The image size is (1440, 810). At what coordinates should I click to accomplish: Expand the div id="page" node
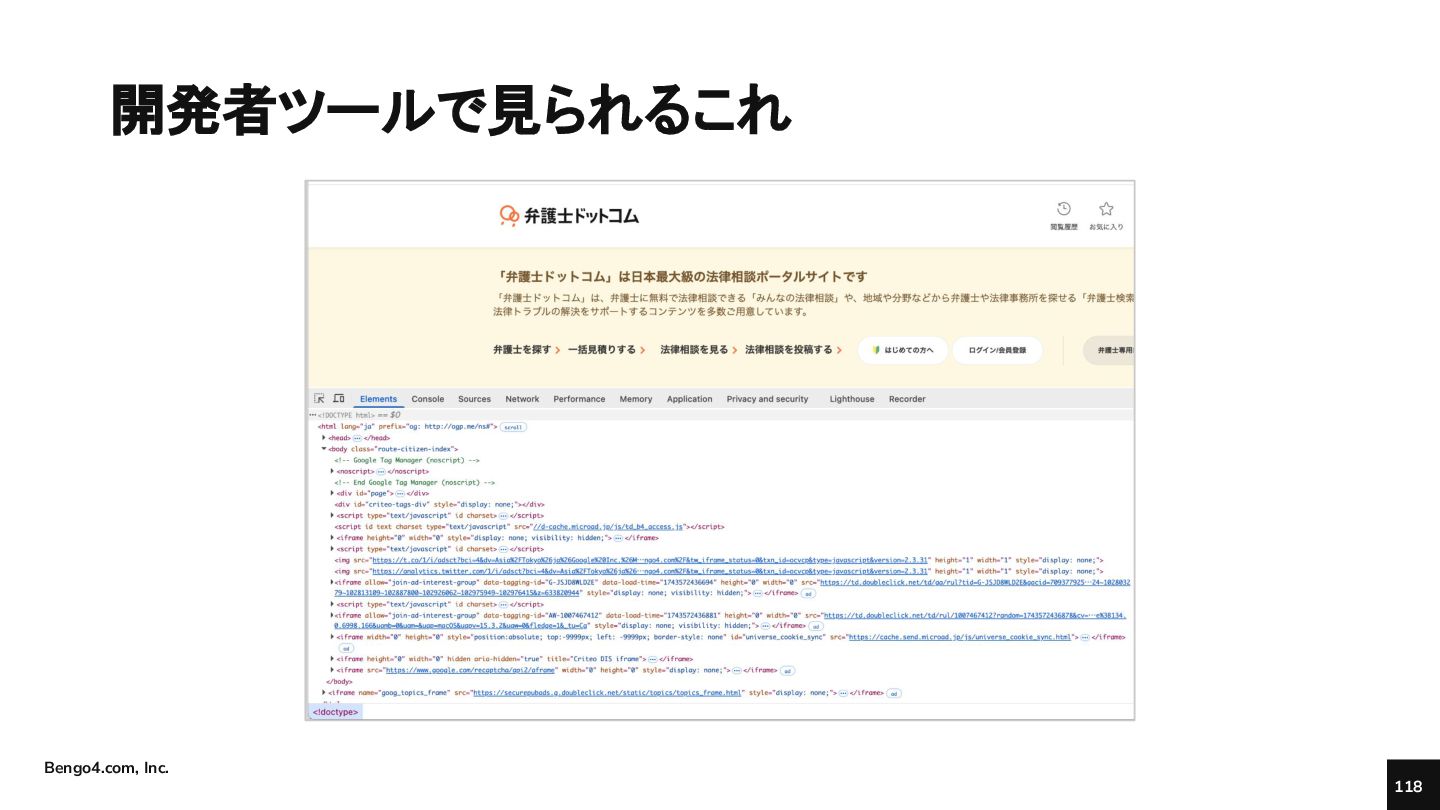coord(332,493)
